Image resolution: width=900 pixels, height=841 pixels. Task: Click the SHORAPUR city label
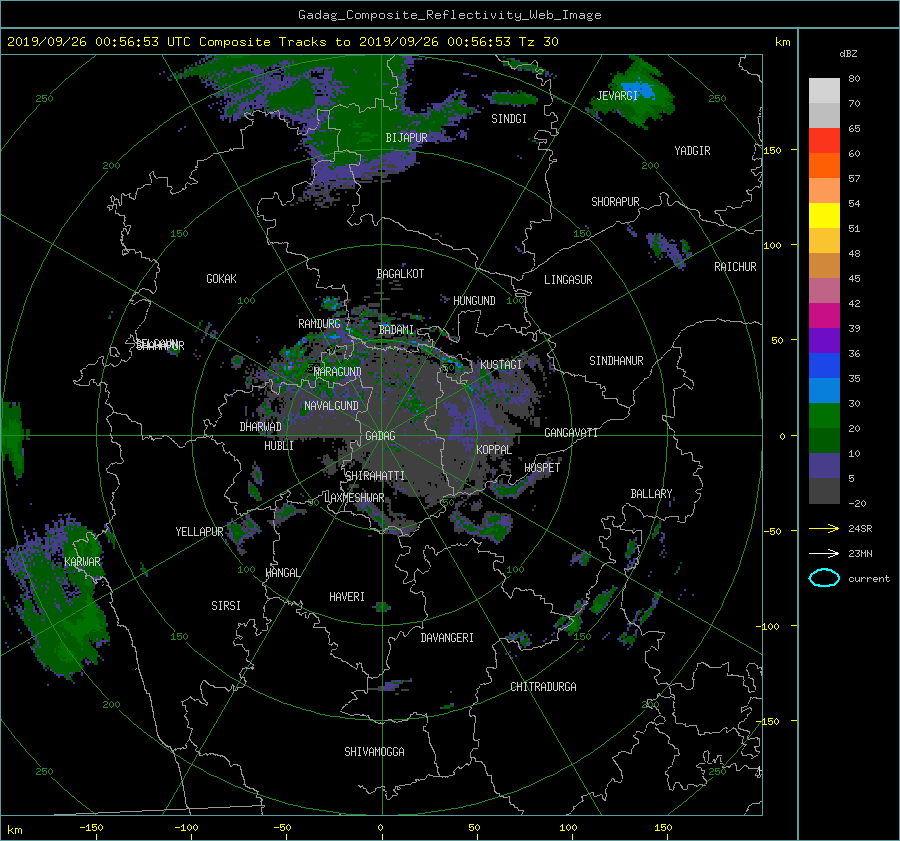pos(615,202)
